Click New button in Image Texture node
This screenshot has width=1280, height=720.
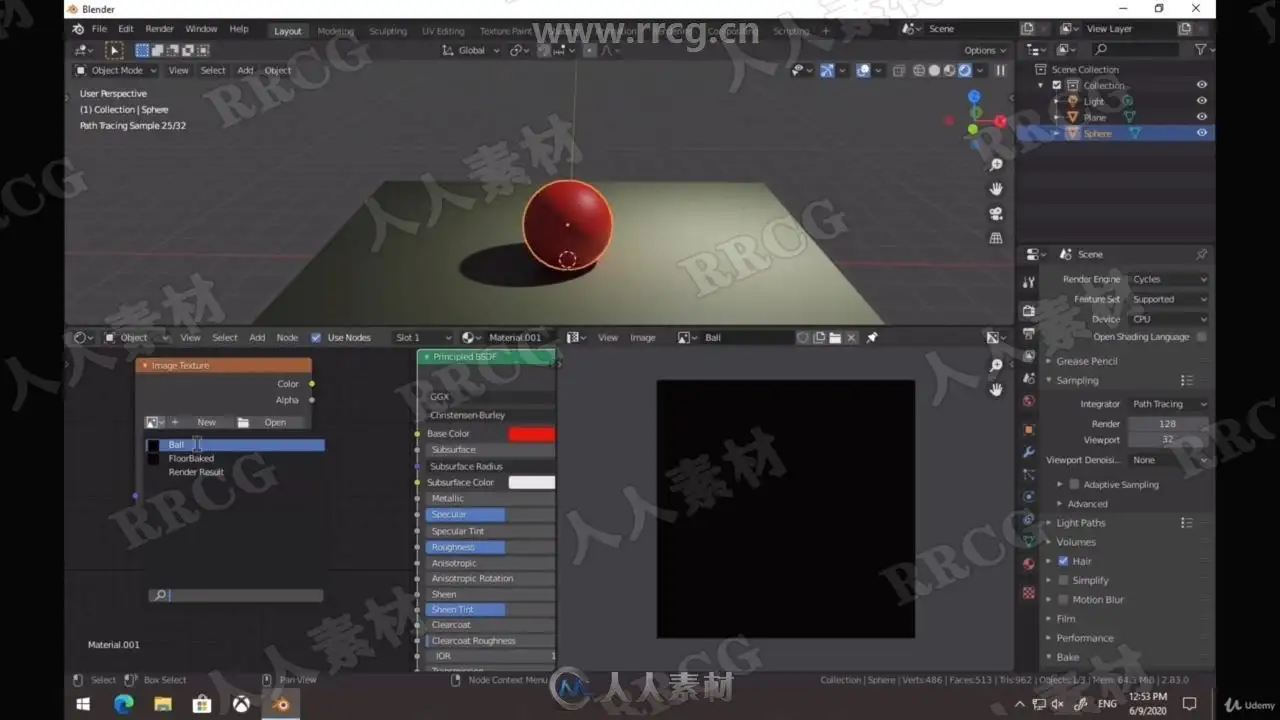[x=206, y=423]
